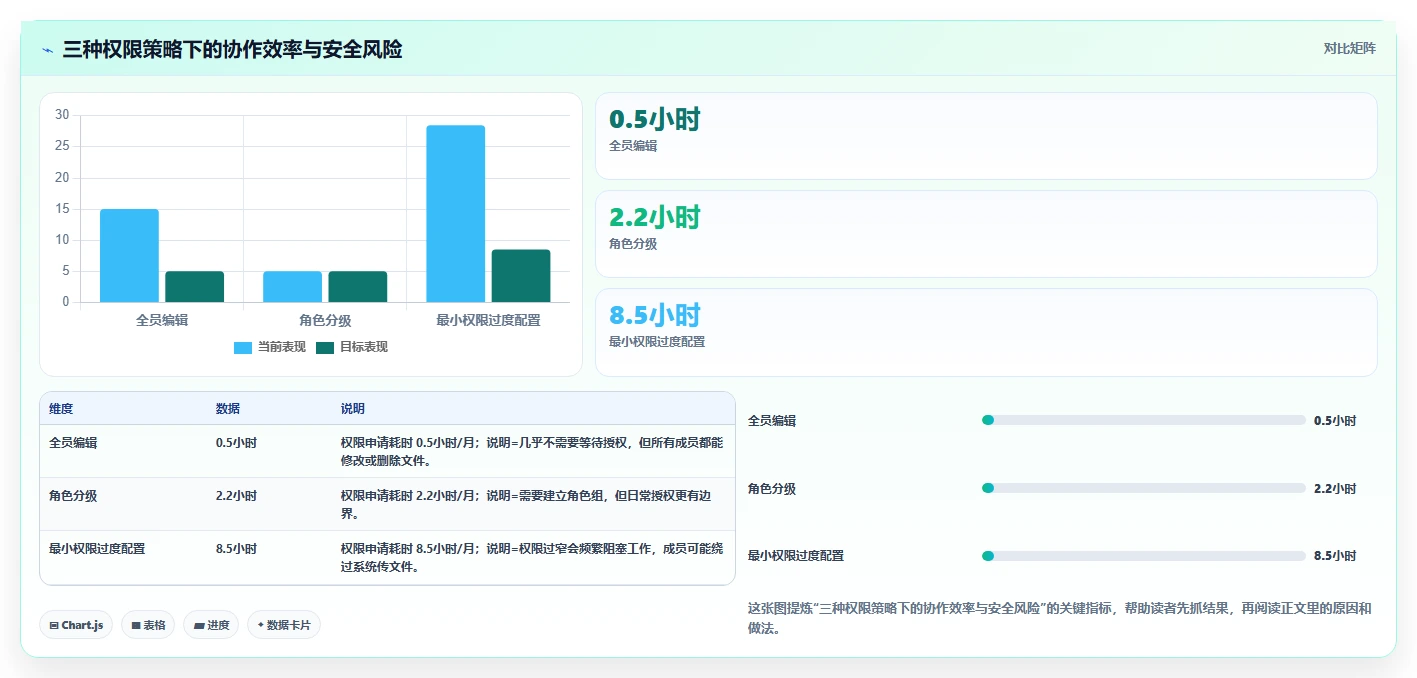Click the footer caption starting 这张图提炼
This screenshot has width=1417, height=678.
(1060, 619)
